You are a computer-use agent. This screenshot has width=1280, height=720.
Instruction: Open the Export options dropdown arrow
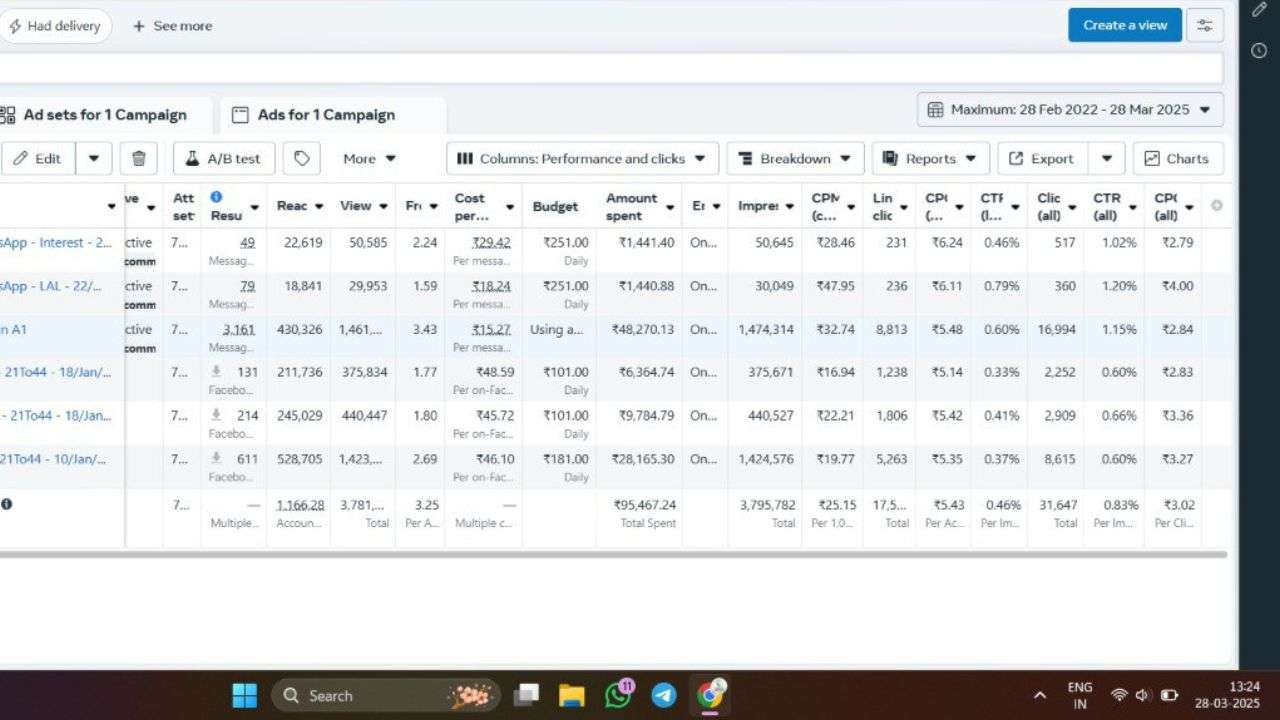pos(1107,158)
